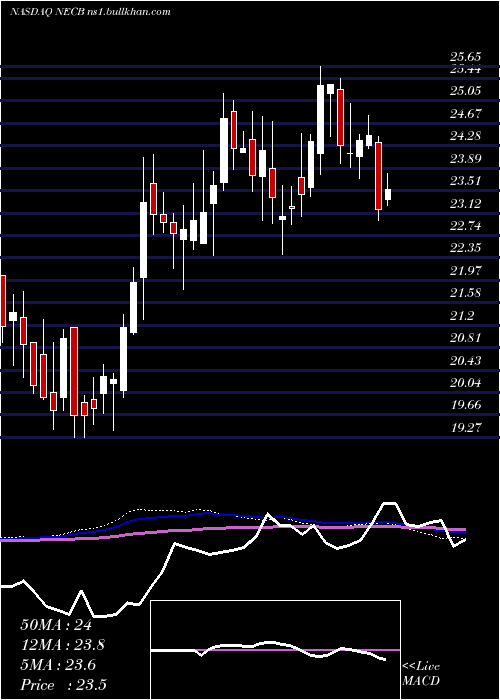Select the 21.58 price axis label
Screen dimensions: 500x700
point(466,293)
